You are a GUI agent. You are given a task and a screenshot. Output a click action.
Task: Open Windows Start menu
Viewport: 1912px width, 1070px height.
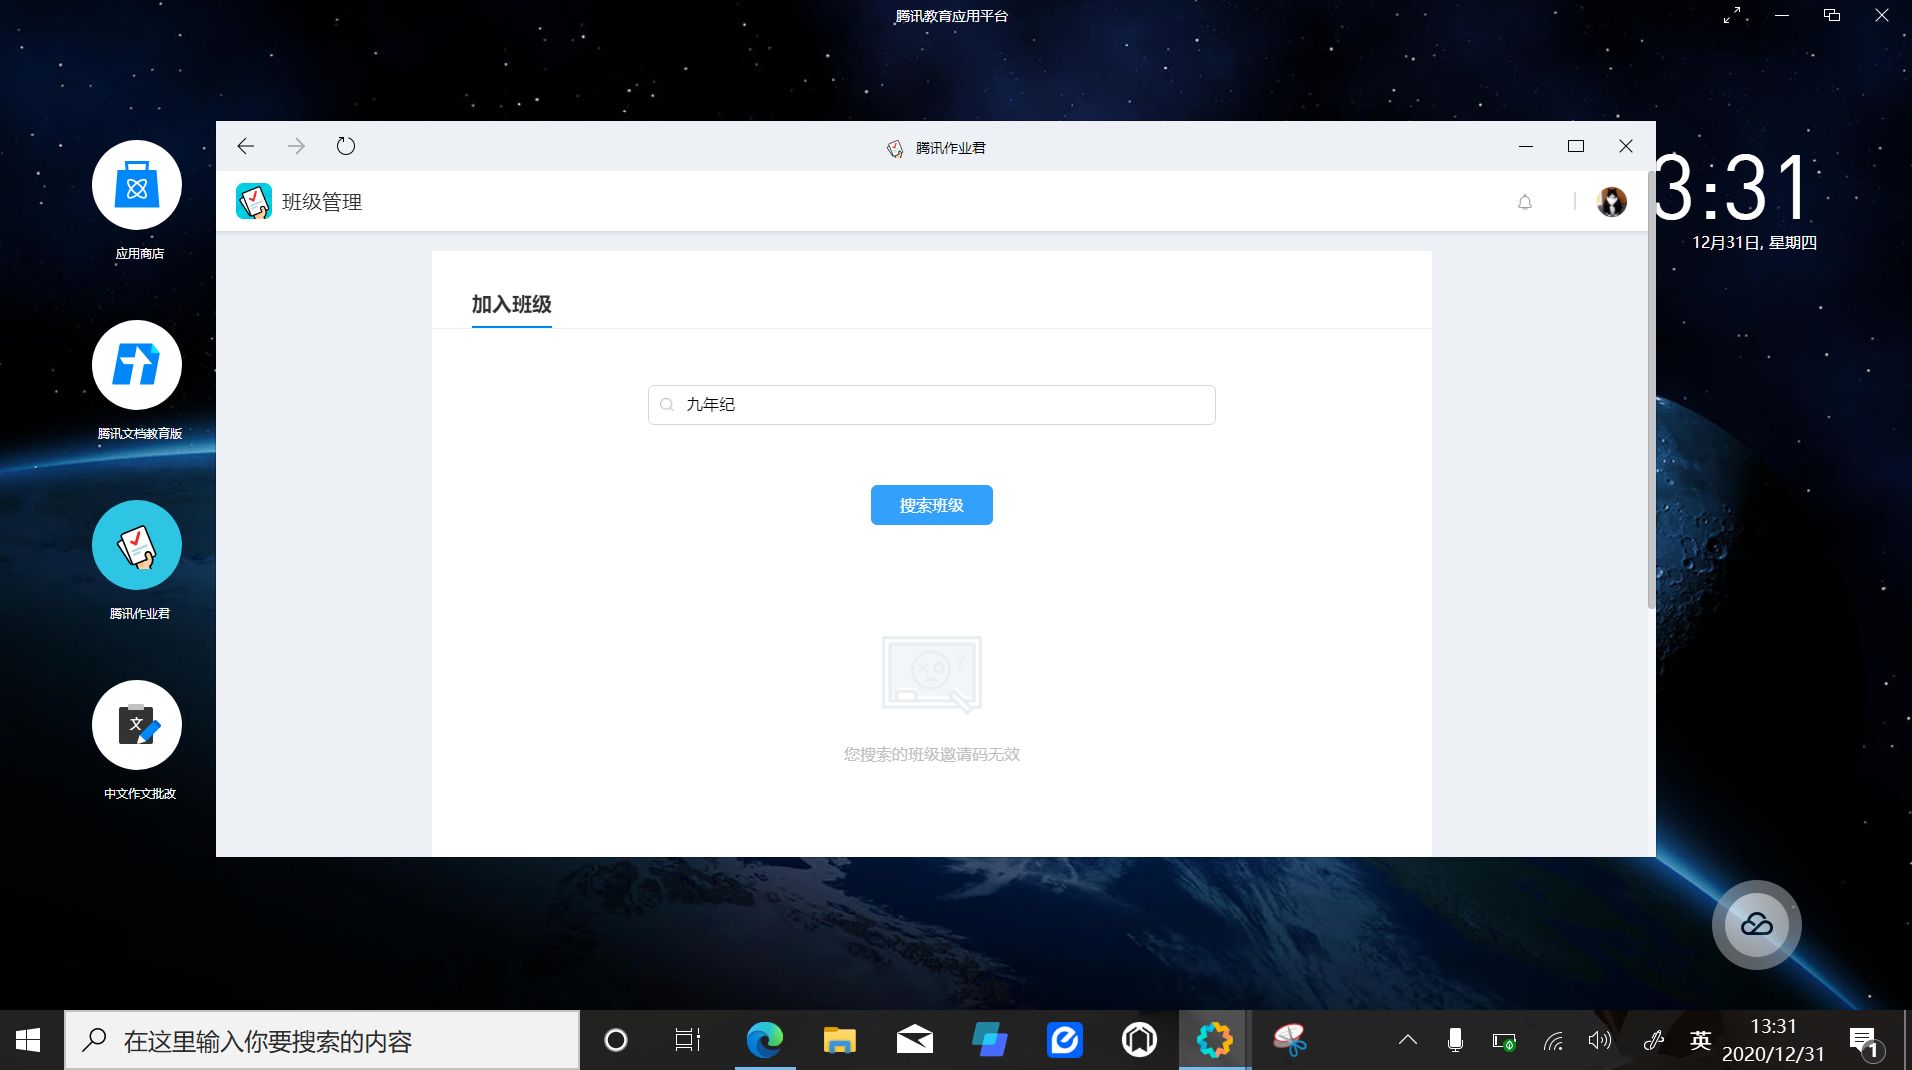point(28,1040)
